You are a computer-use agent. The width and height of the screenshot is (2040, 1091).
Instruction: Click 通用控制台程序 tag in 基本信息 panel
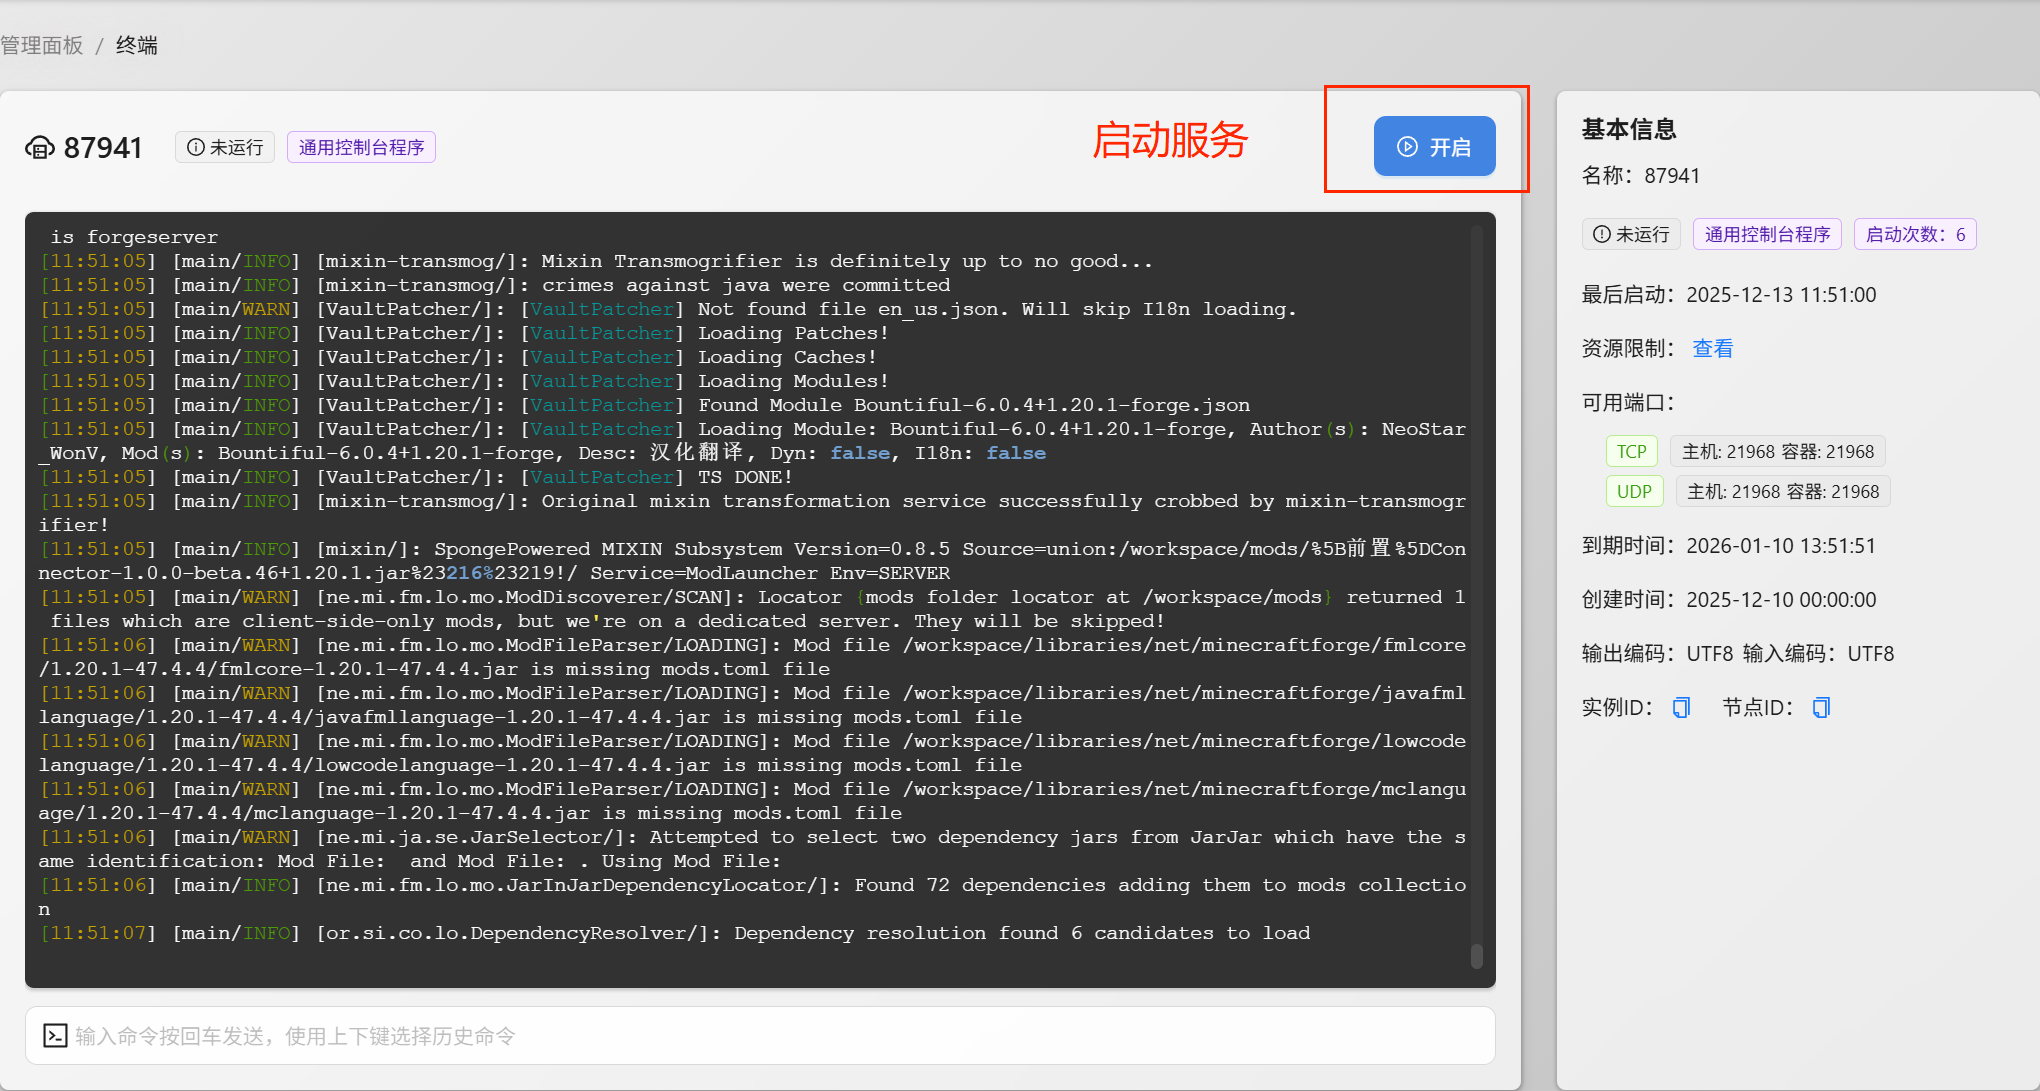pos(1767,234)
